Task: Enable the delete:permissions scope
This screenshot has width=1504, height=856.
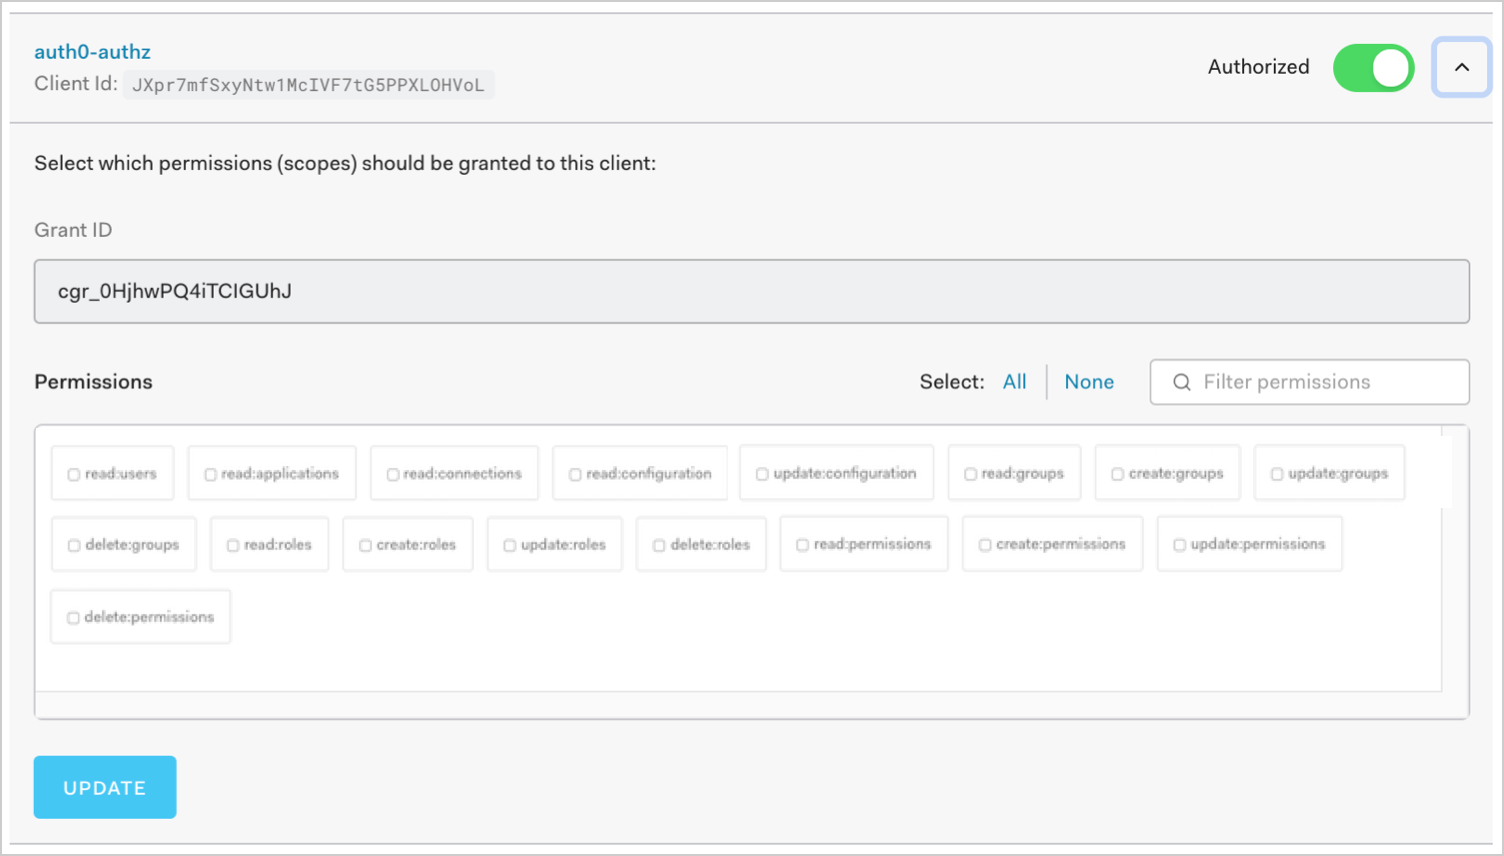Action: [73, 617]
